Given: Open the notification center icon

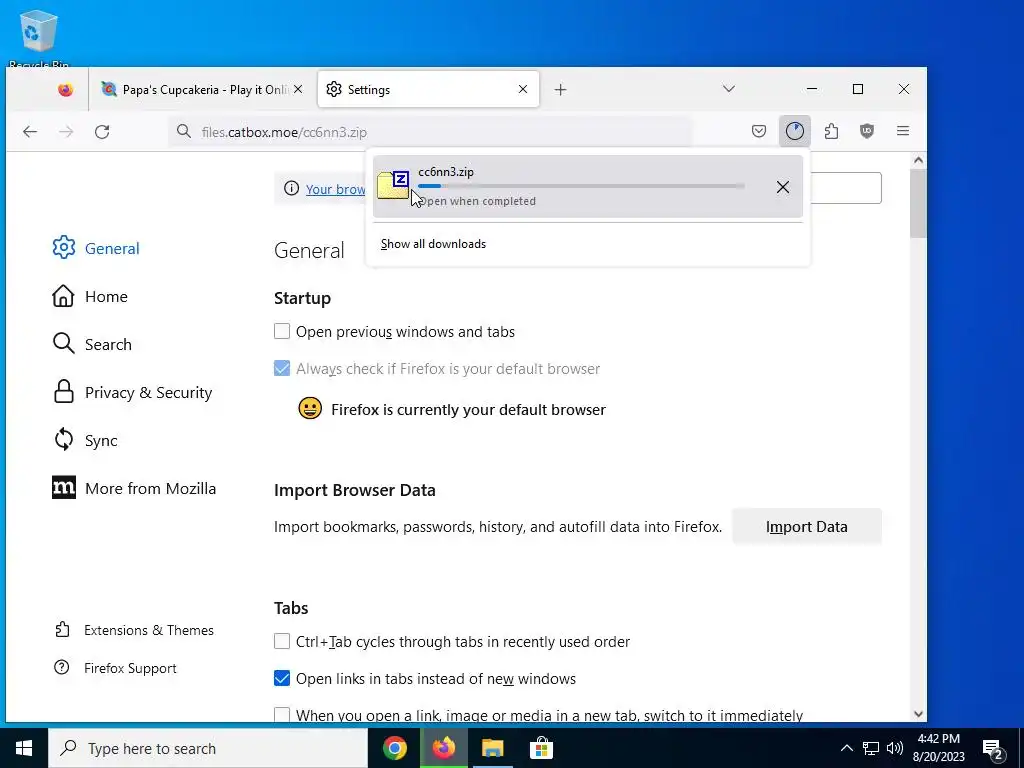Looking at the screenshot, I should pyautogui.click(x=993, y=749).
